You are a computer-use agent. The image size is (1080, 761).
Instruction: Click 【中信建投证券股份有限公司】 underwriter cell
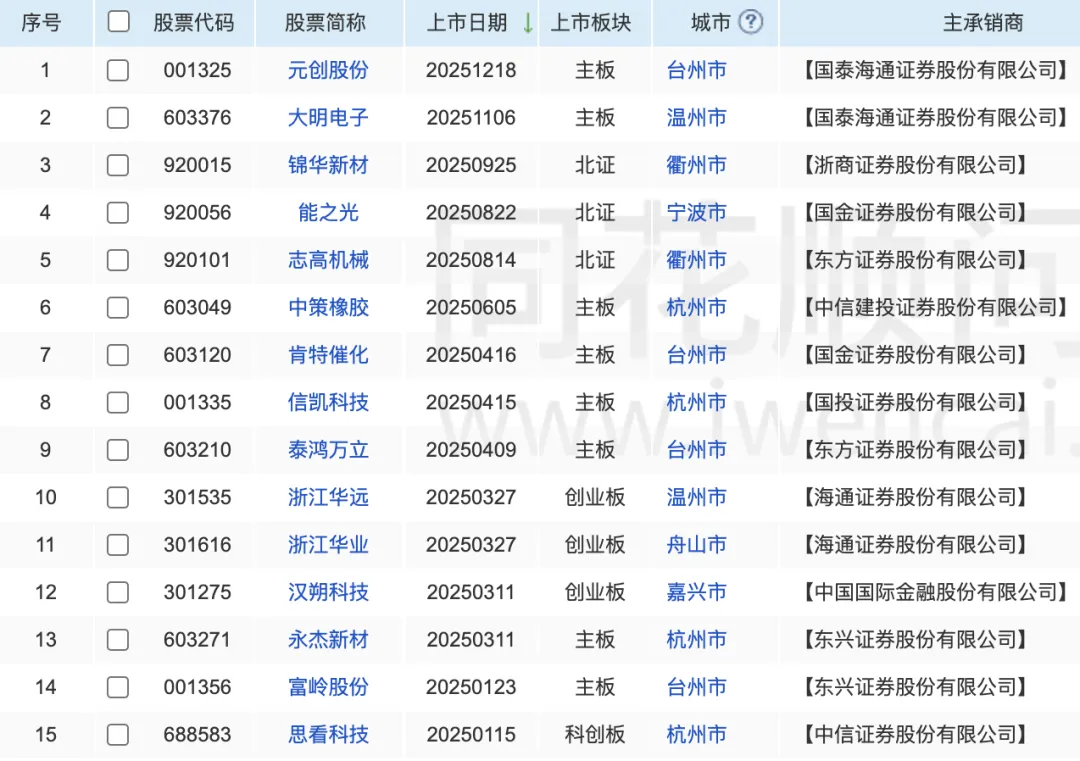click(936, 307)
